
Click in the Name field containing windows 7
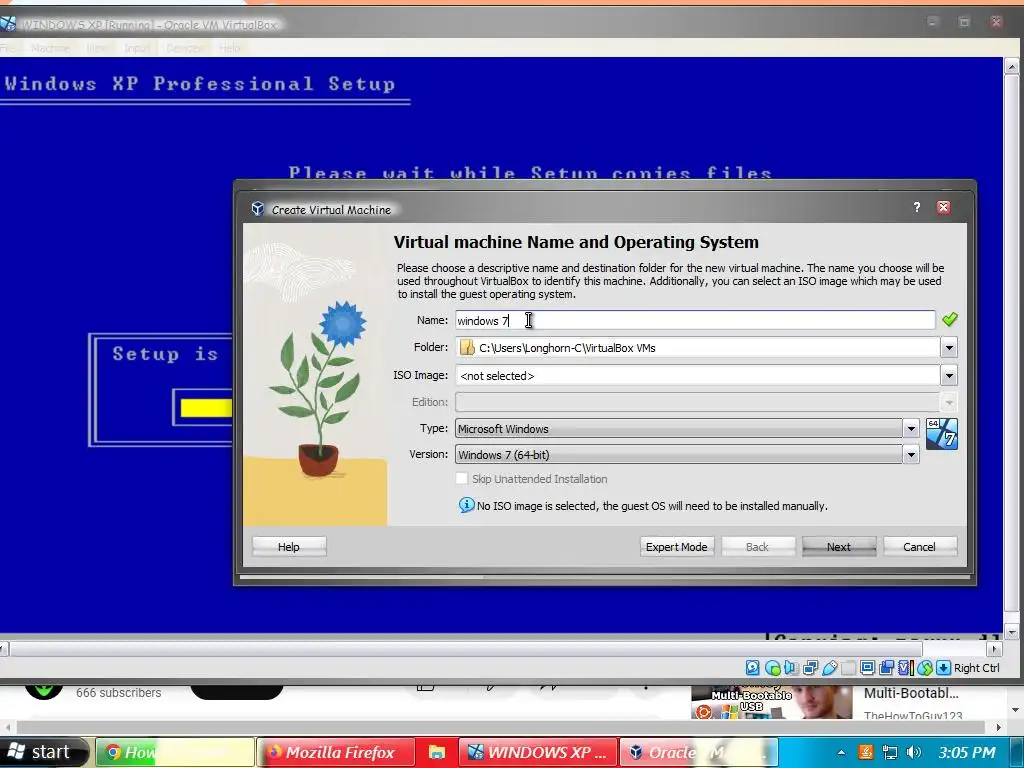click(695, 320)
